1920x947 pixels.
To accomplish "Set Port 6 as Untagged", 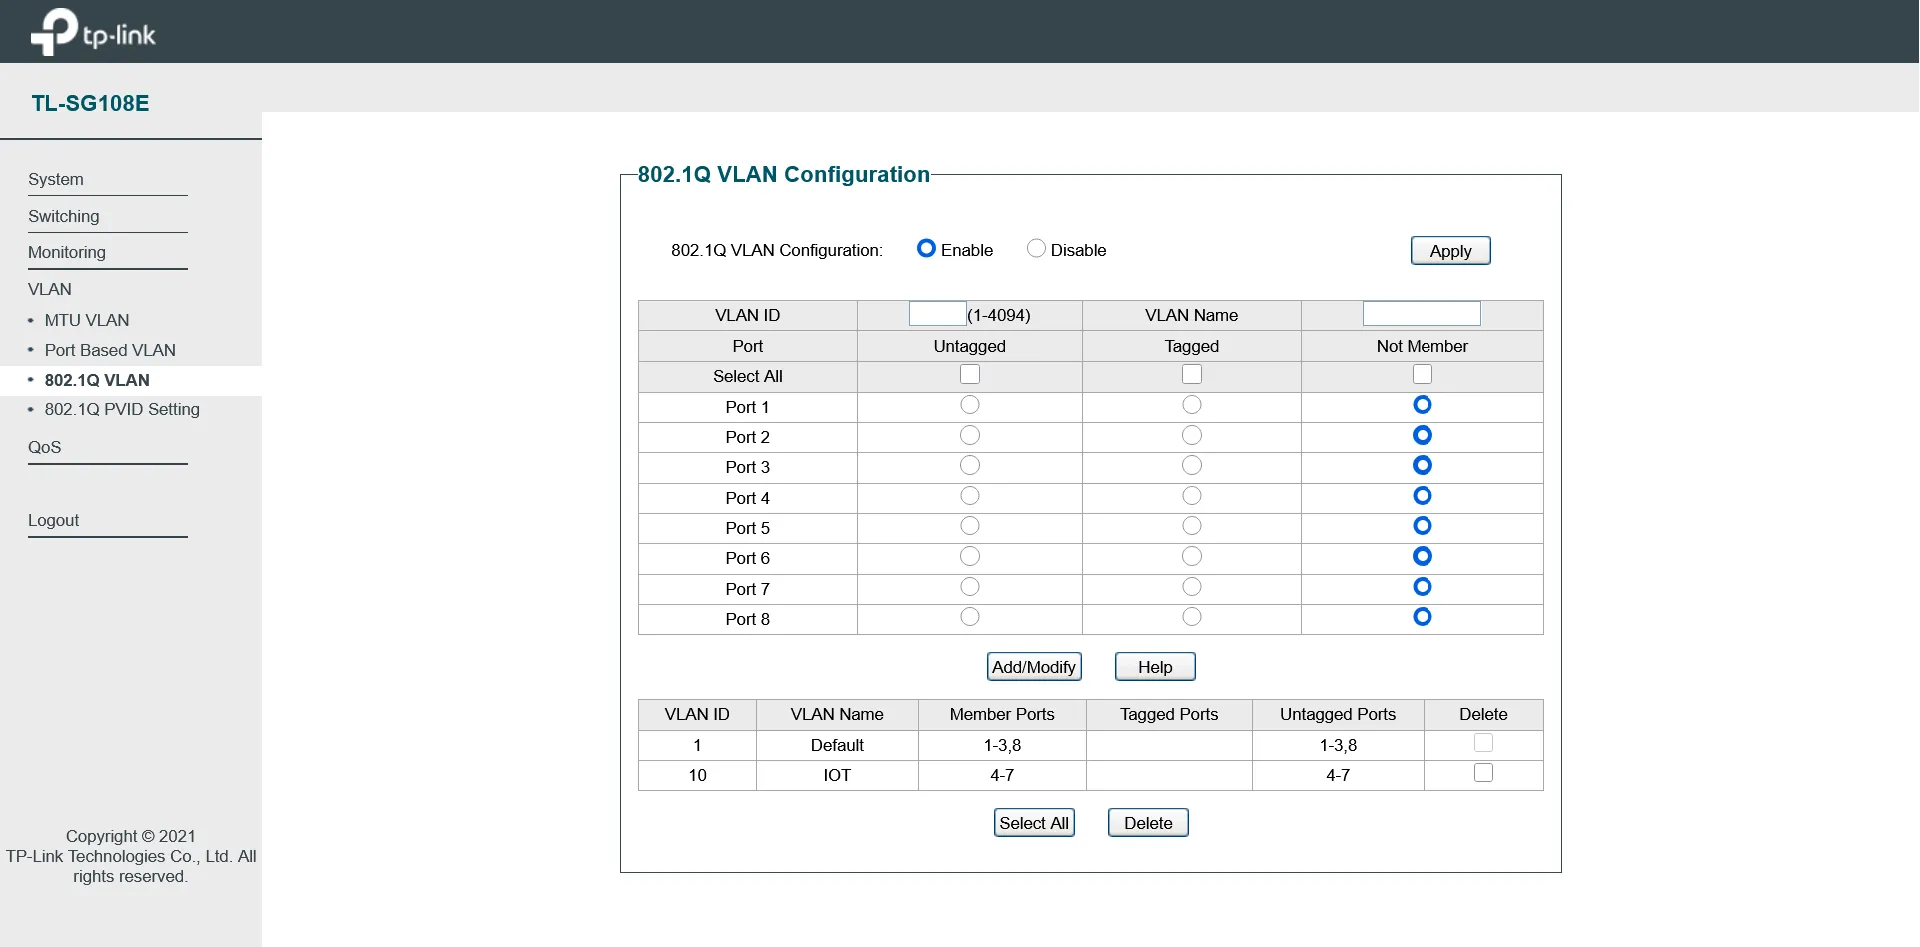I will click(x=970, y=556).
